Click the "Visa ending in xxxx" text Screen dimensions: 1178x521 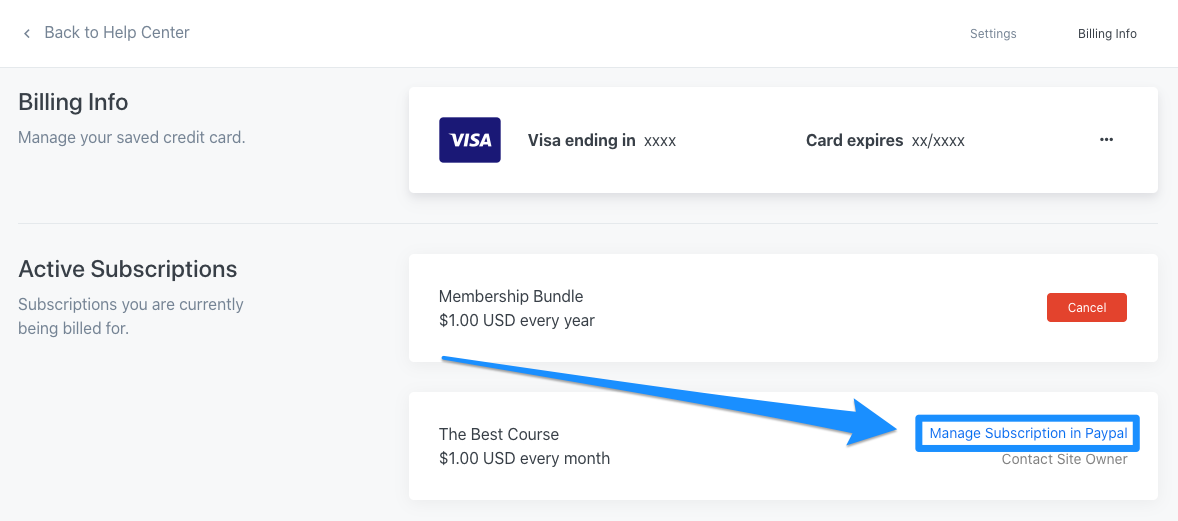[x=602, y=141]
